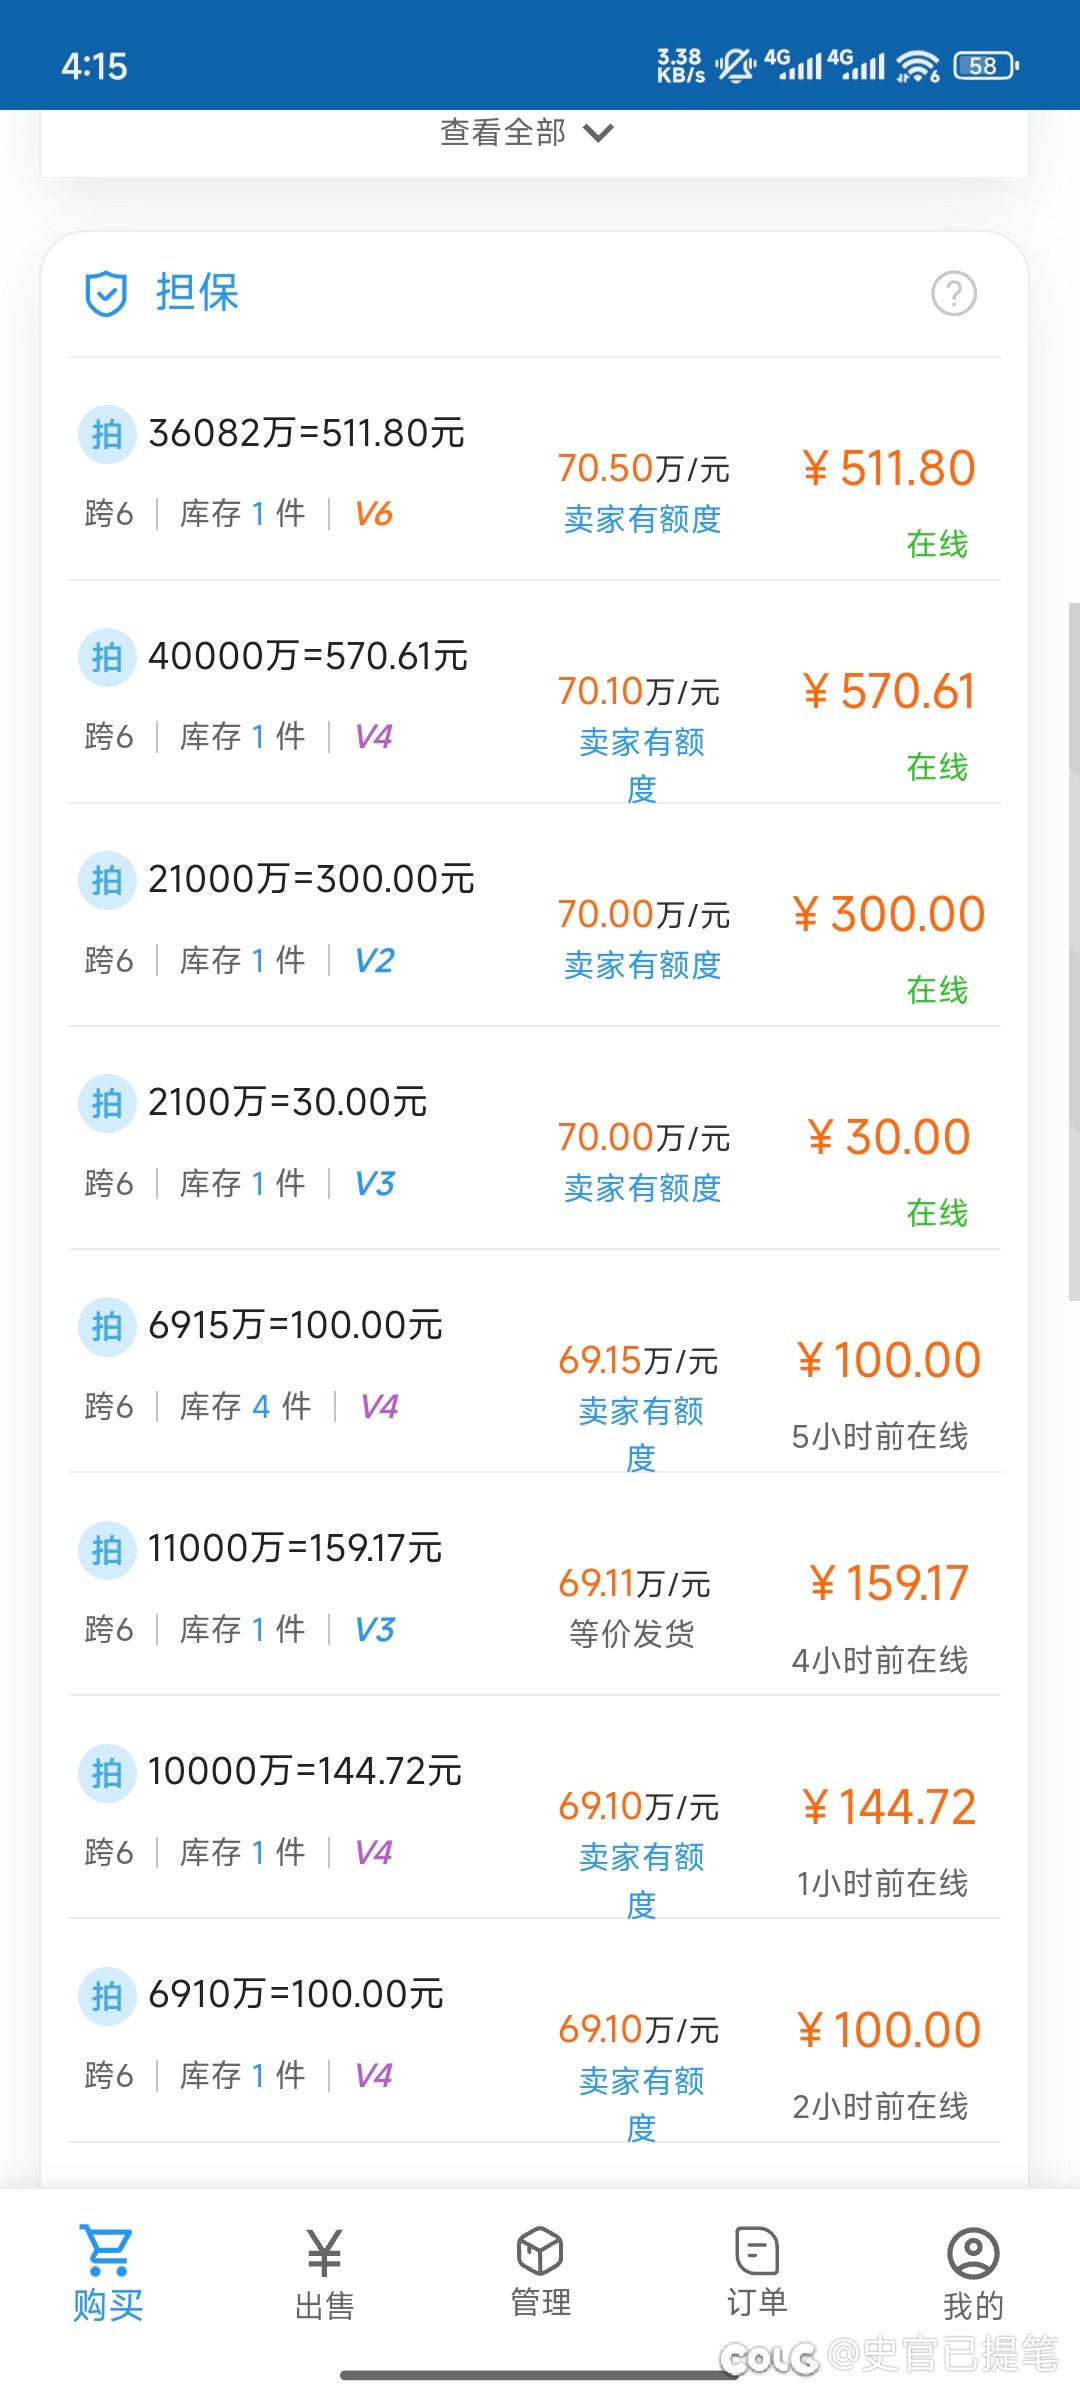Tap the help question mark icon
Image resolution: width=1080 pixels, height=2400 pixels.
point(953,294)
